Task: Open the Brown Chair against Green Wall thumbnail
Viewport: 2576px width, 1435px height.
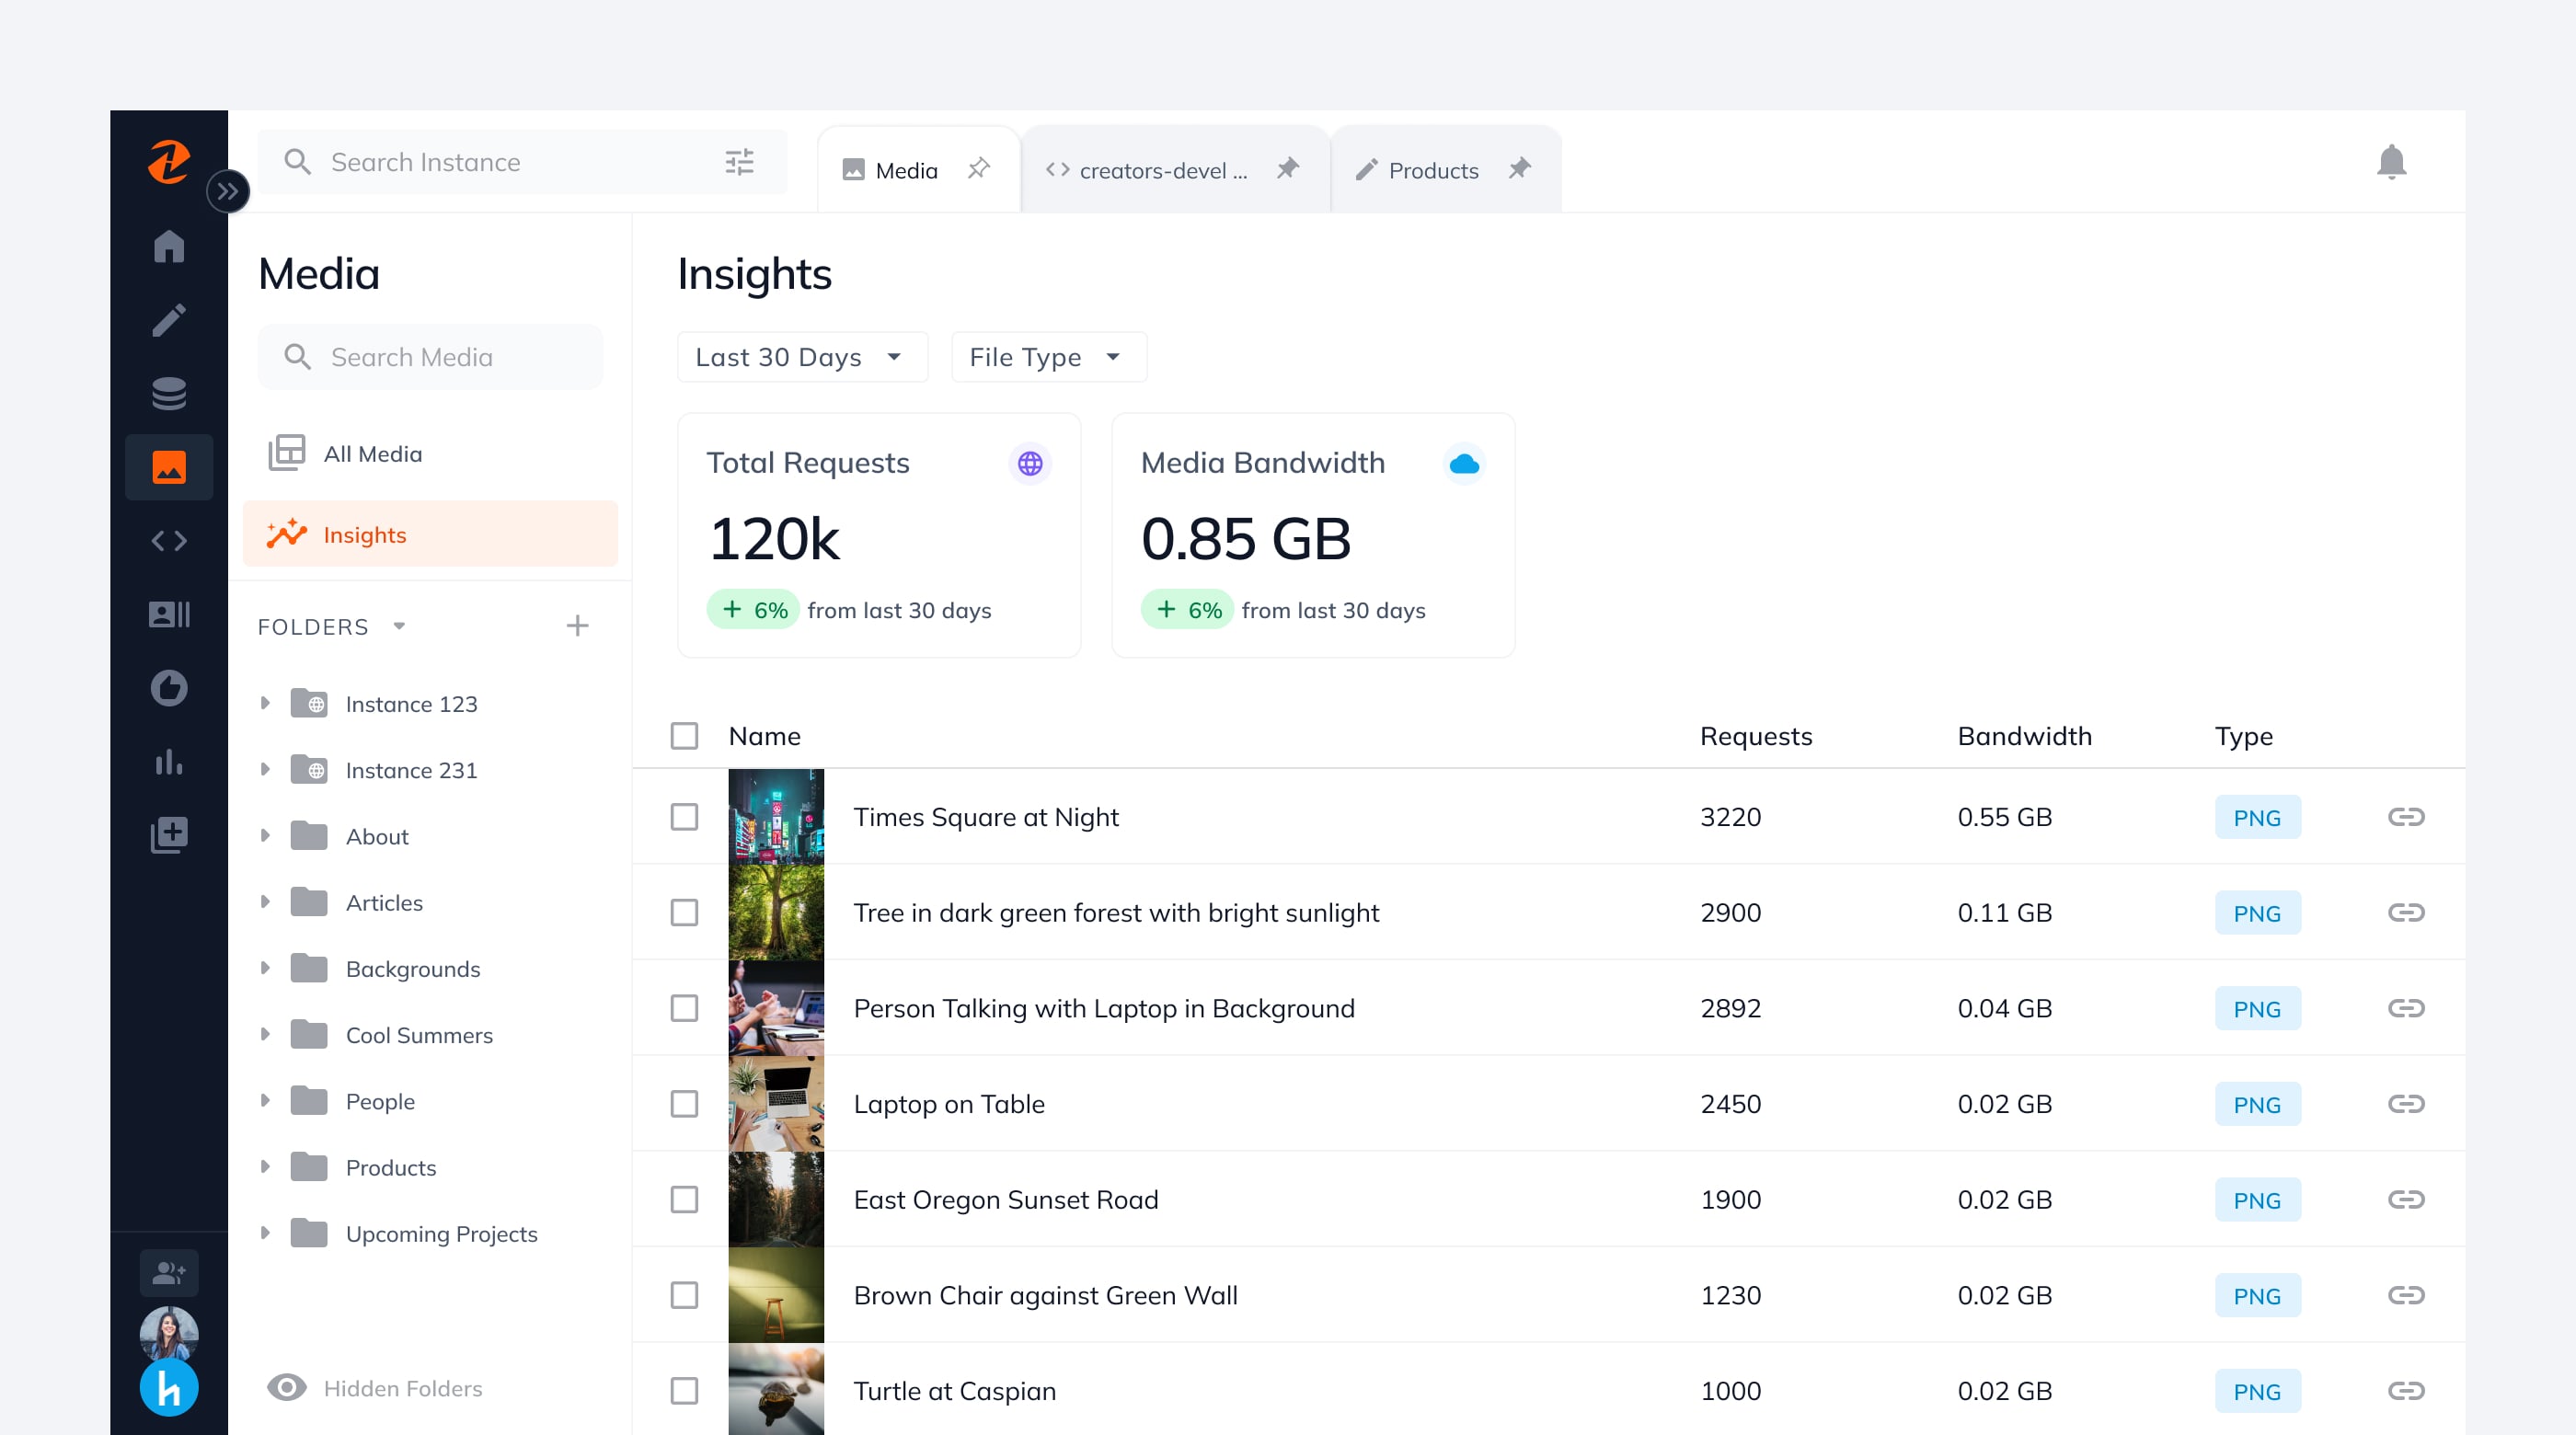Action: tap(776, 1296)
